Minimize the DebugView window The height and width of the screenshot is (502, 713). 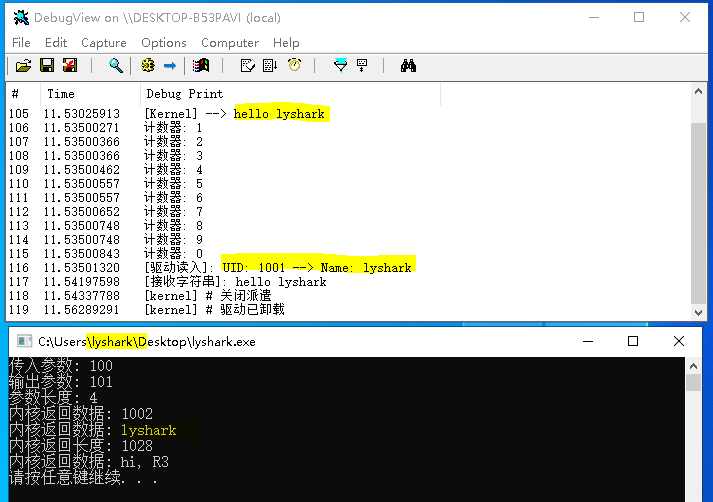pos(594,17)
